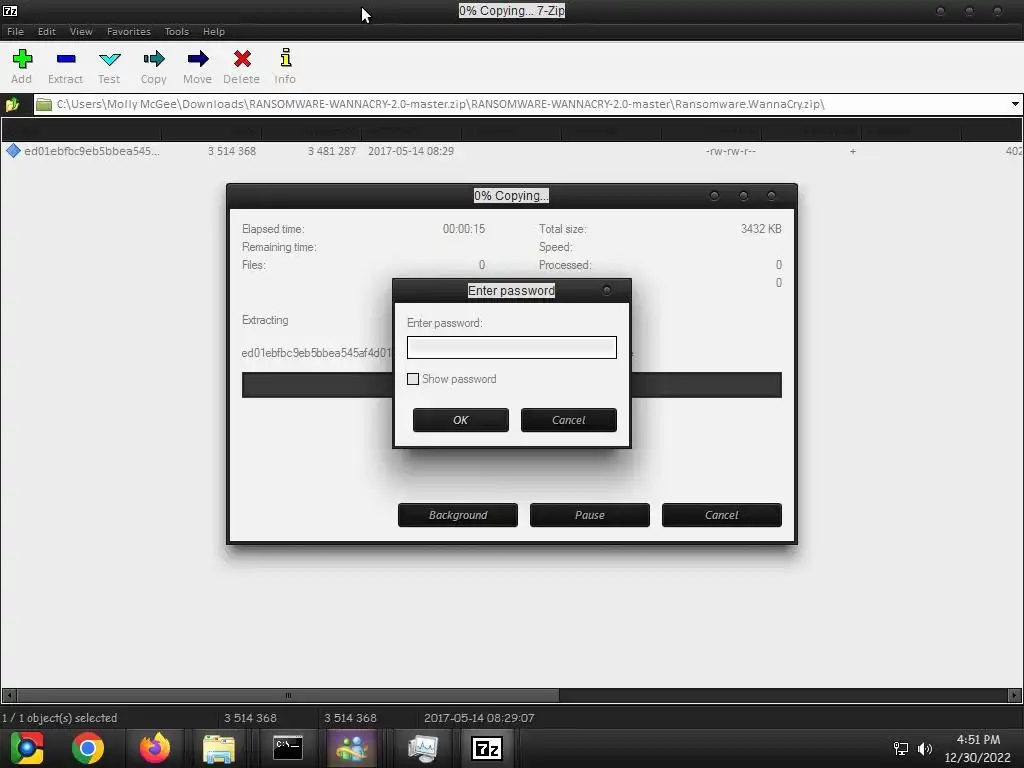Click the 7-Zip logo in title bar
The height and width of the screenshot is (768, 1024).
[10, 10]
